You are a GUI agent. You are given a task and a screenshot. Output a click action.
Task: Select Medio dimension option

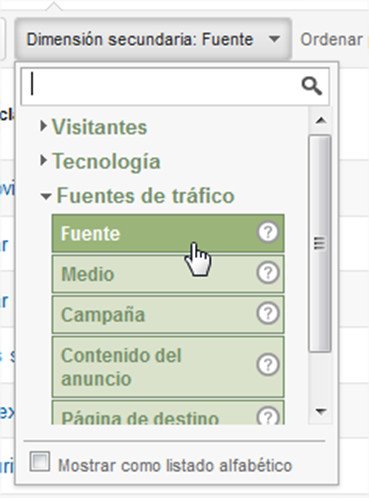point(168,274)
